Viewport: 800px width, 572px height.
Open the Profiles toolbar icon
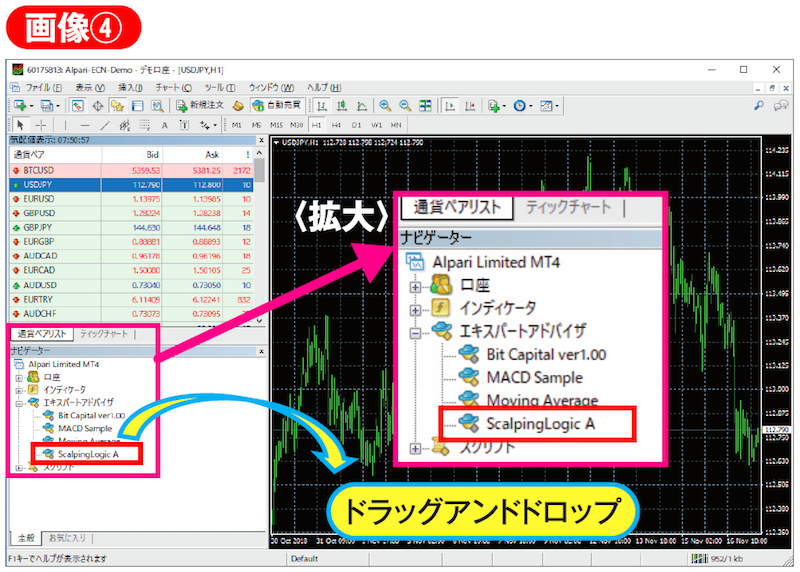[x=46, y=106]
